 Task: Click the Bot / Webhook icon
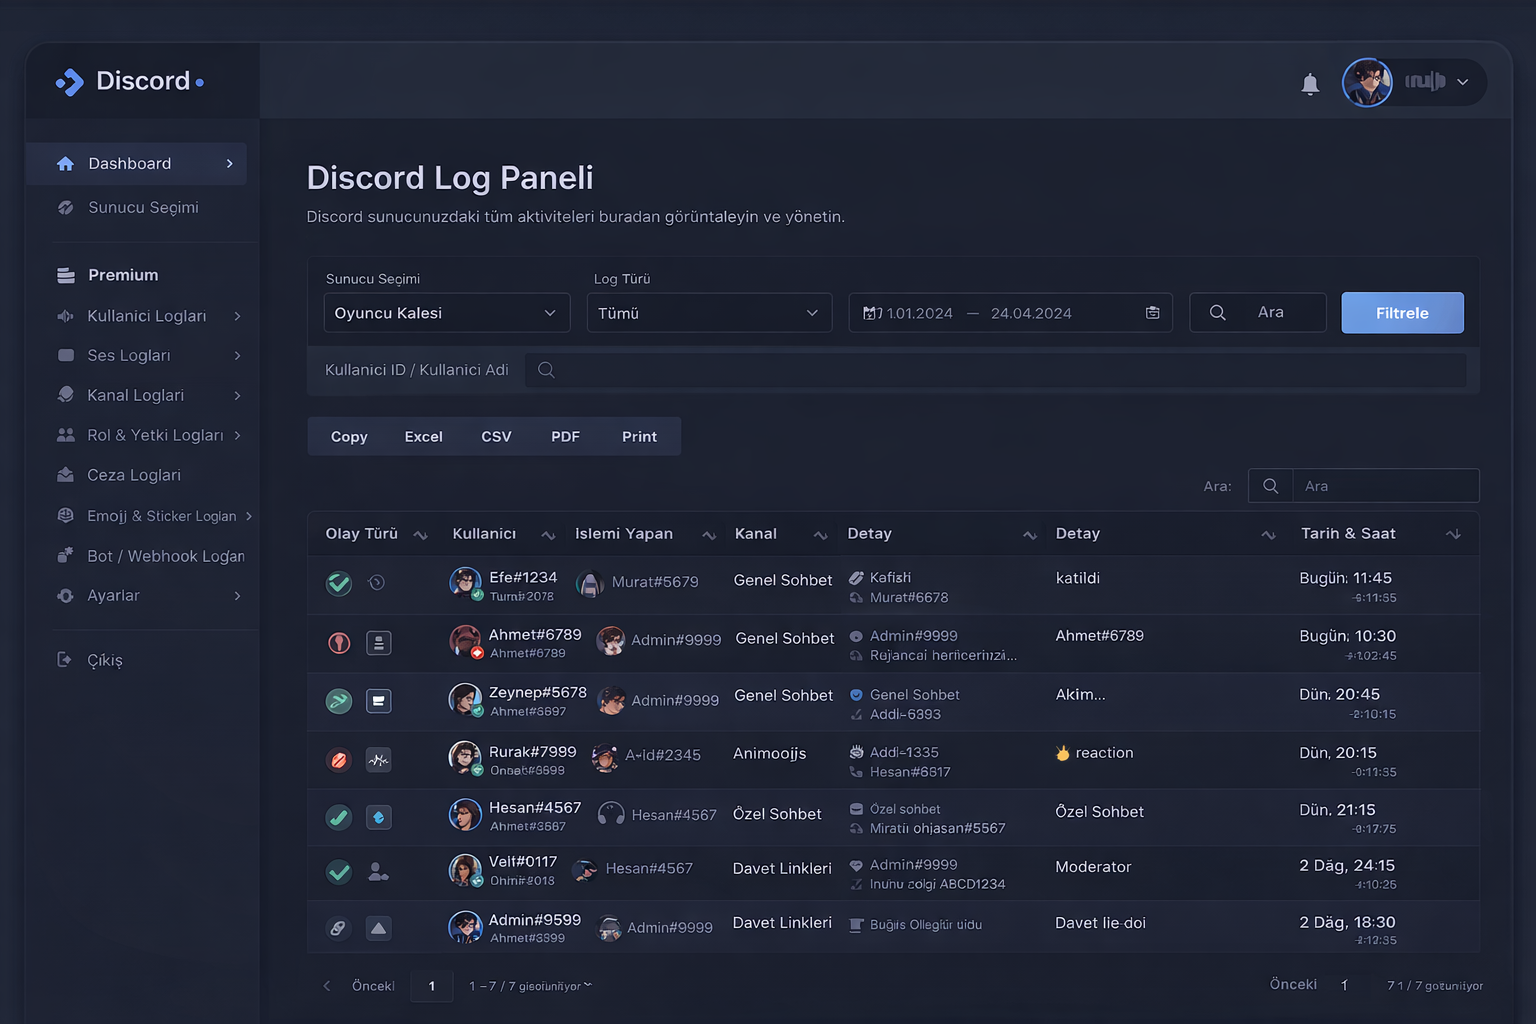66,555
